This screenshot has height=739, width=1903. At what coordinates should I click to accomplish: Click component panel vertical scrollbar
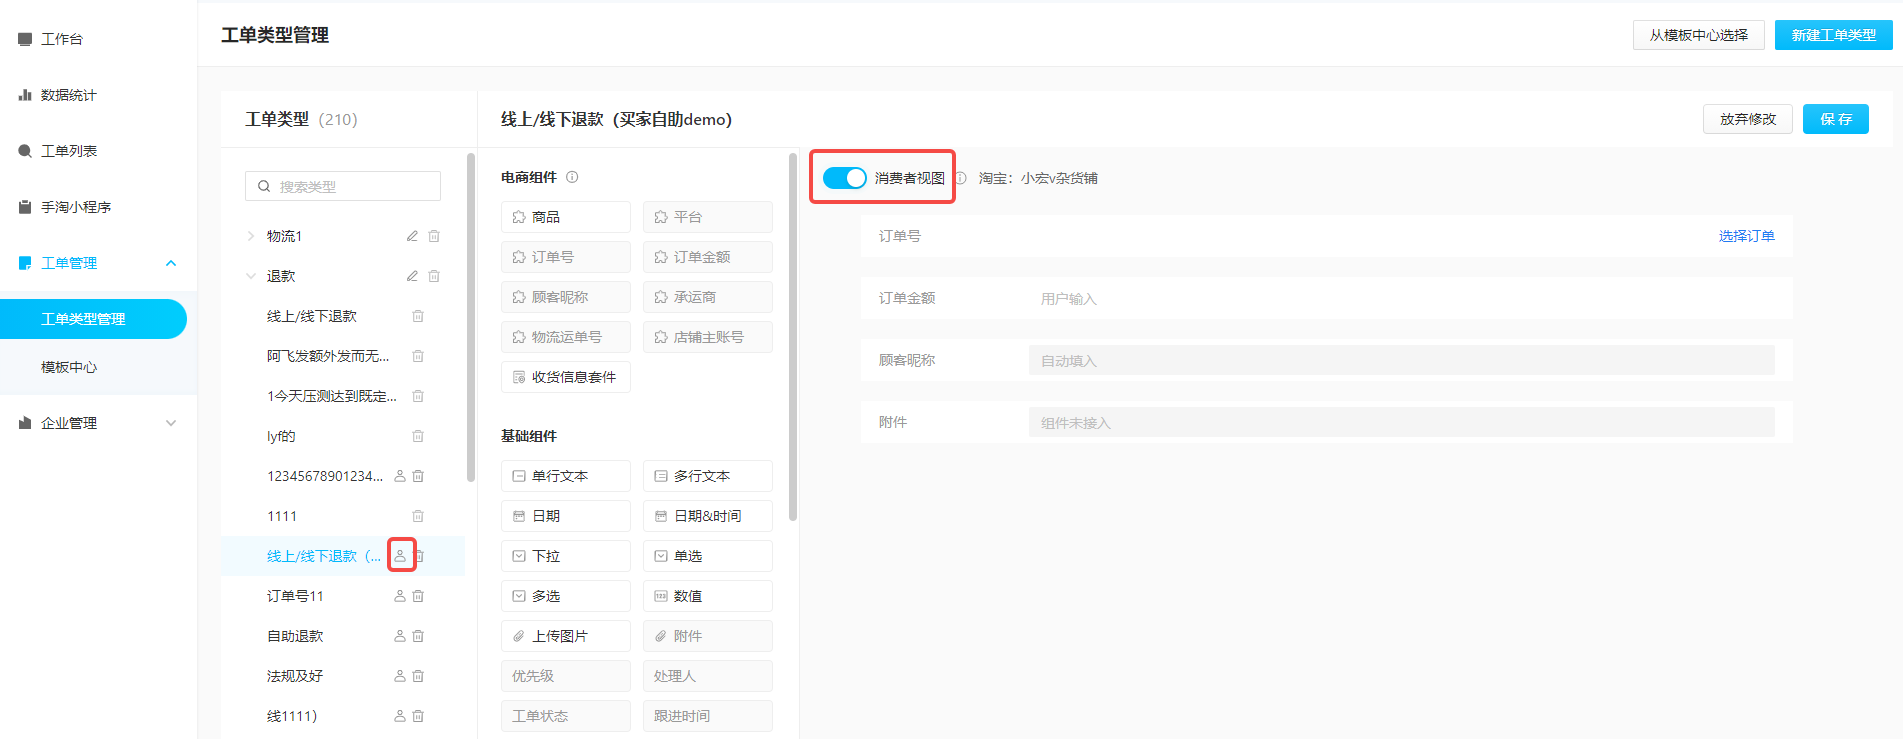tap(793, 337)
